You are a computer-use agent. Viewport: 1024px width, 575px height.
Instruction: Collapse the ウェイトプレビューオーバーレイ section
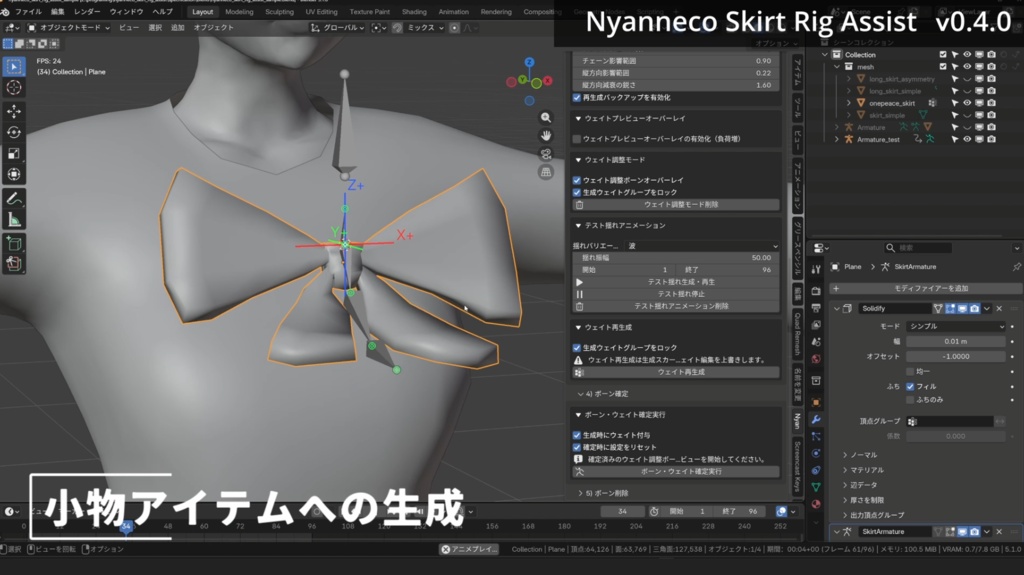578,118
